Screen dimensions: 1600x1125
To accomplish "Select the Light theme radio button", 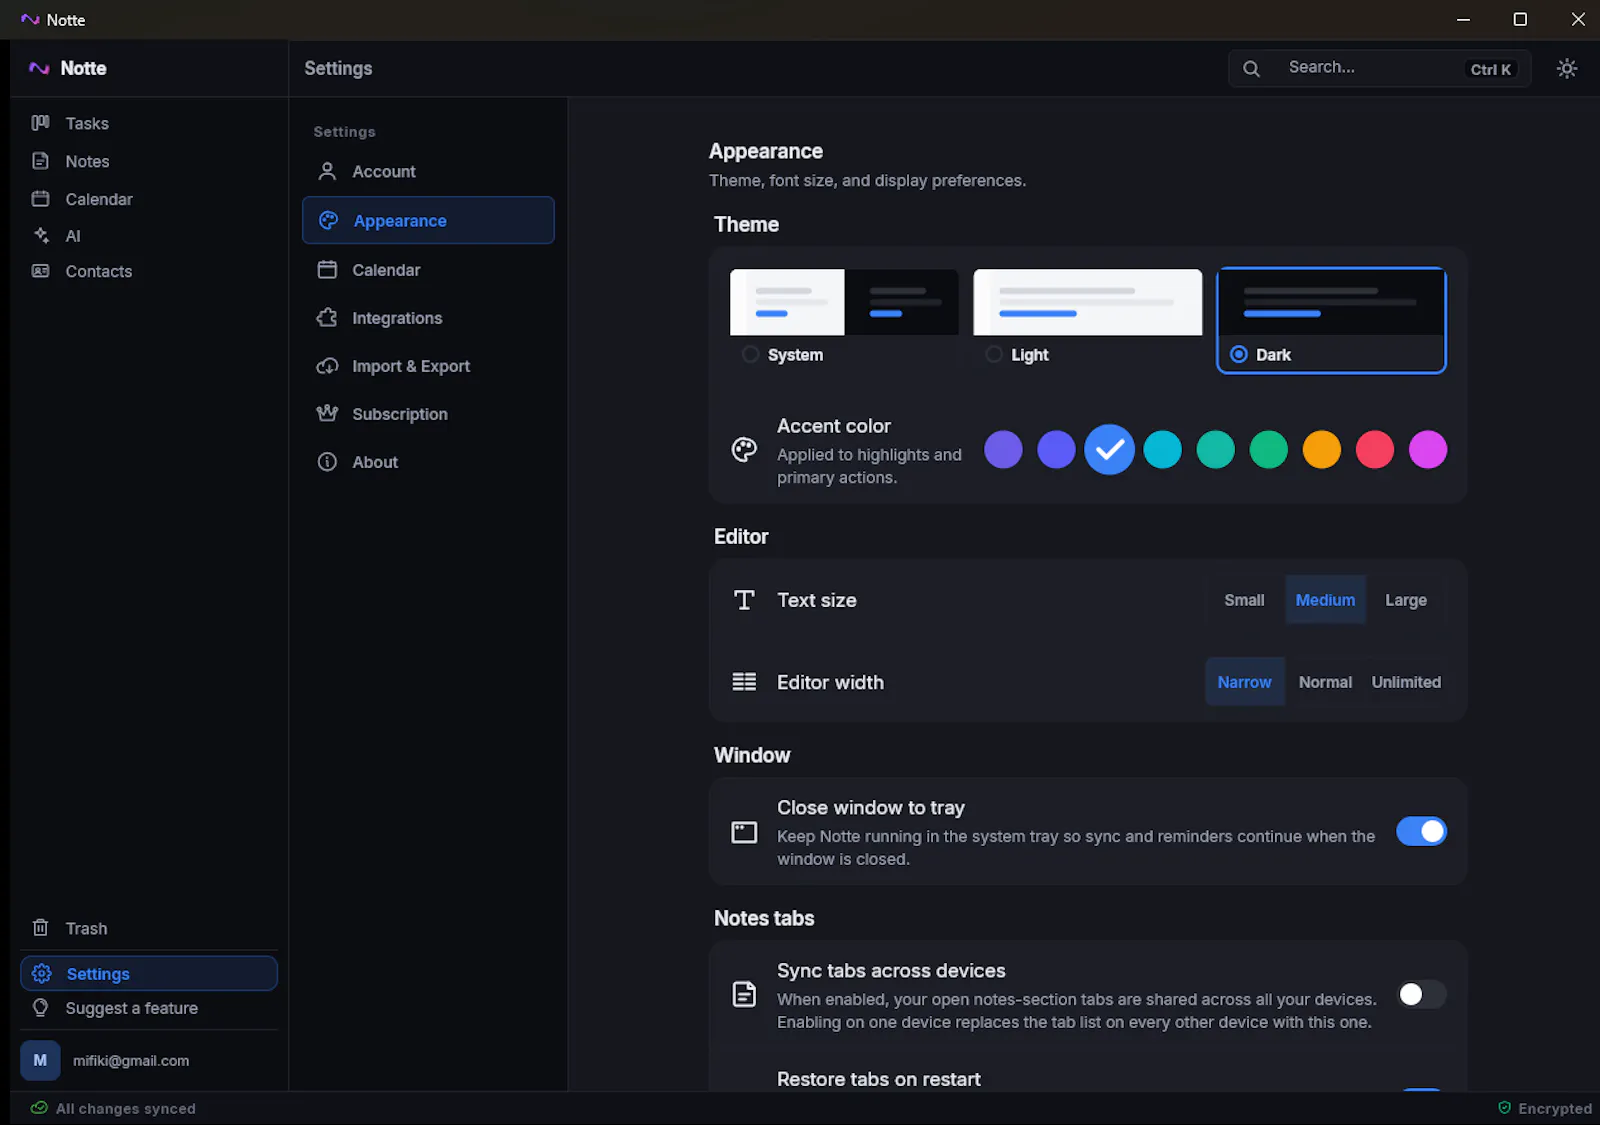I will click(x=993, y=354).
